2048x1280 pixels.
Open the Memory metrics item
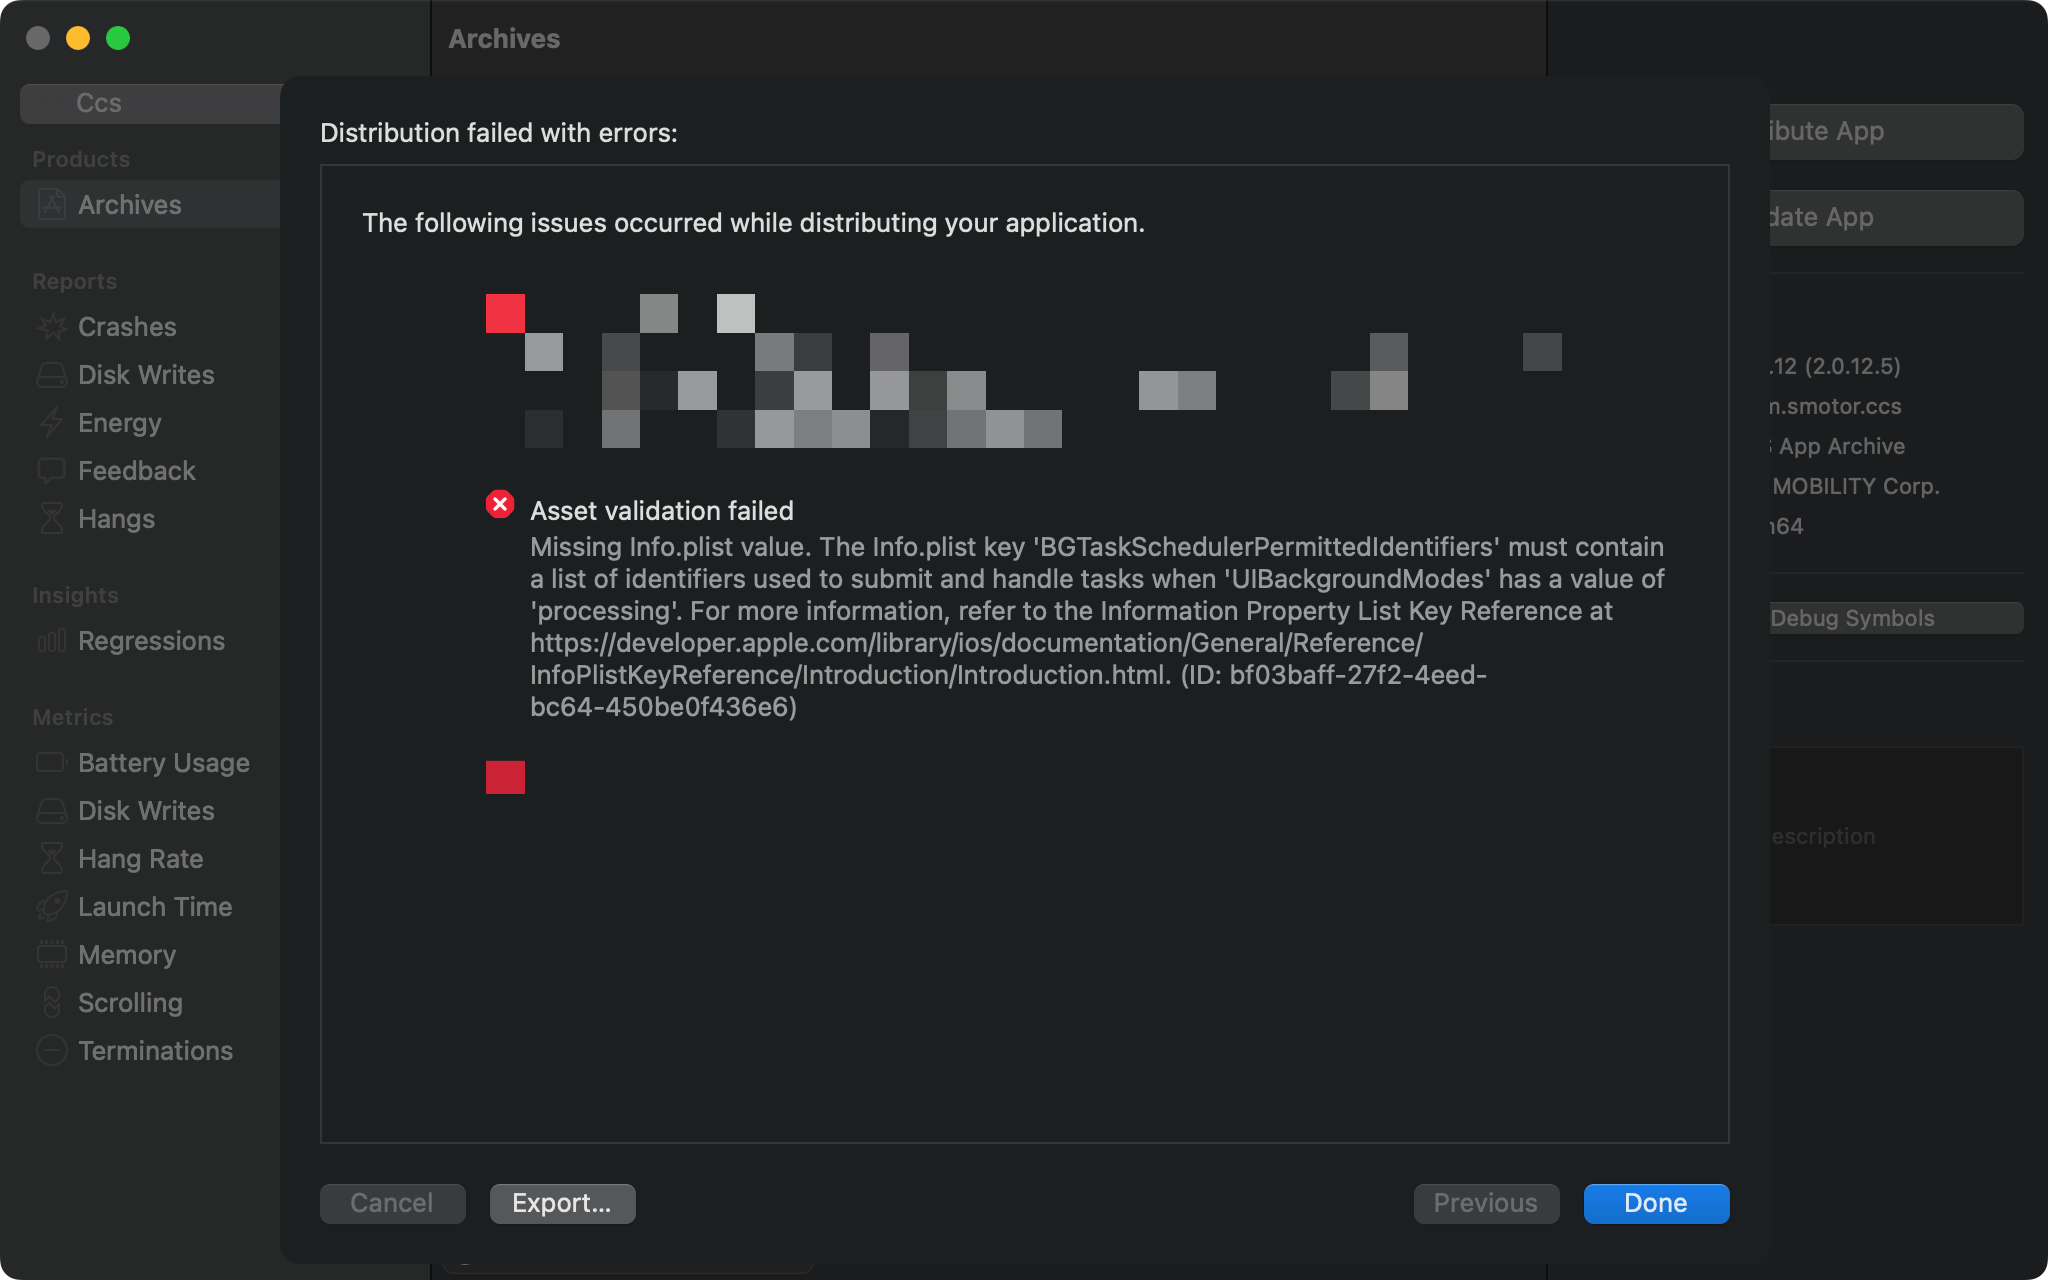[127, 955]
